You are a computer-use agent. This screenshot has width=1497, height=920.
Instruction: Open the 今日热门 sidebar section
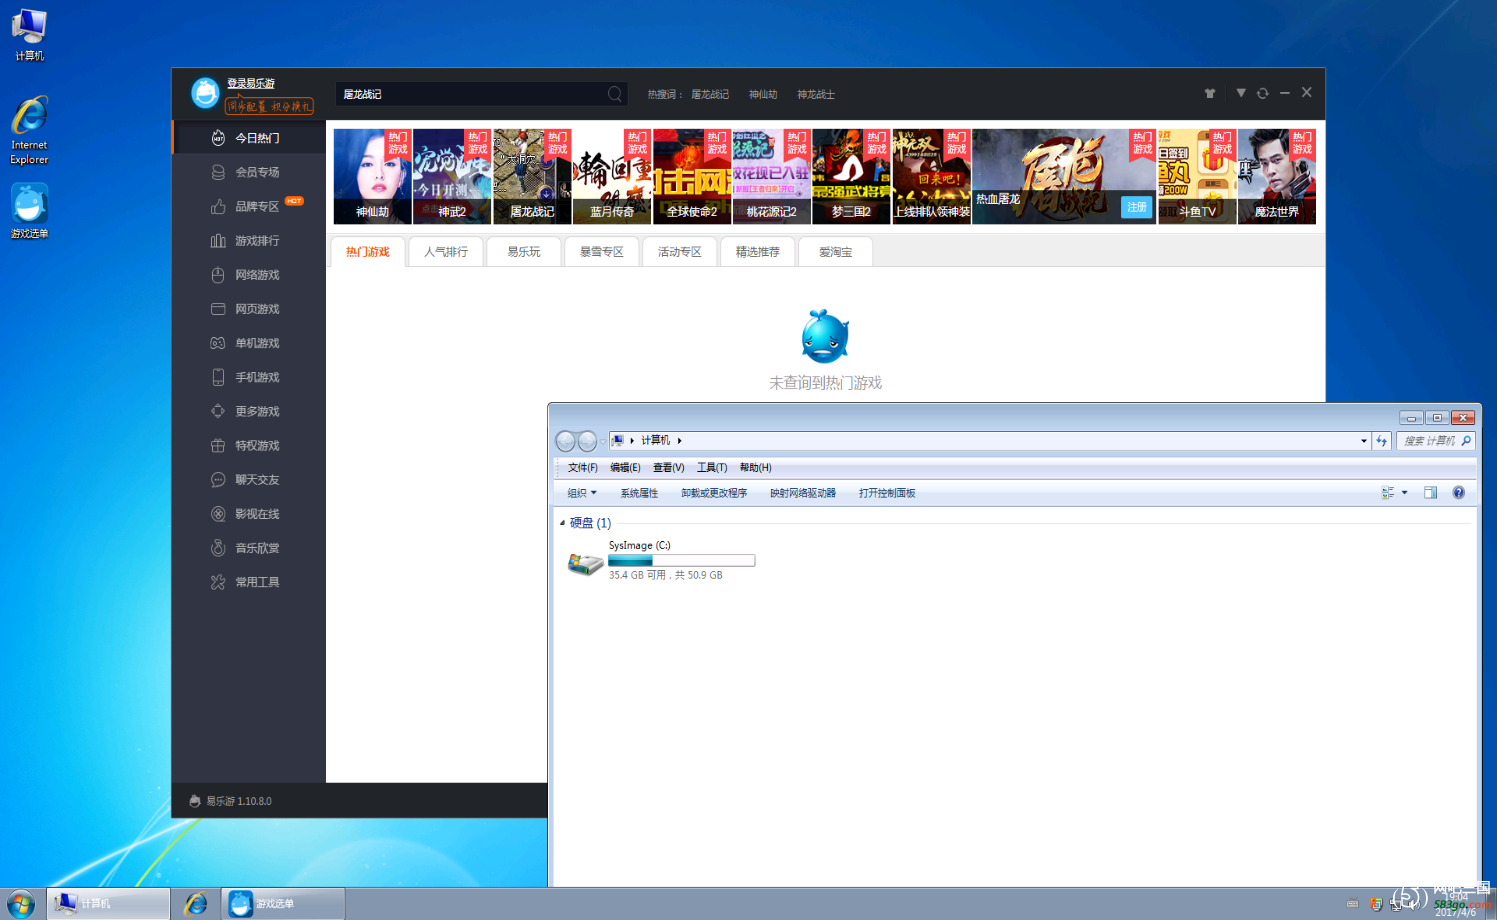coord(249,138)
